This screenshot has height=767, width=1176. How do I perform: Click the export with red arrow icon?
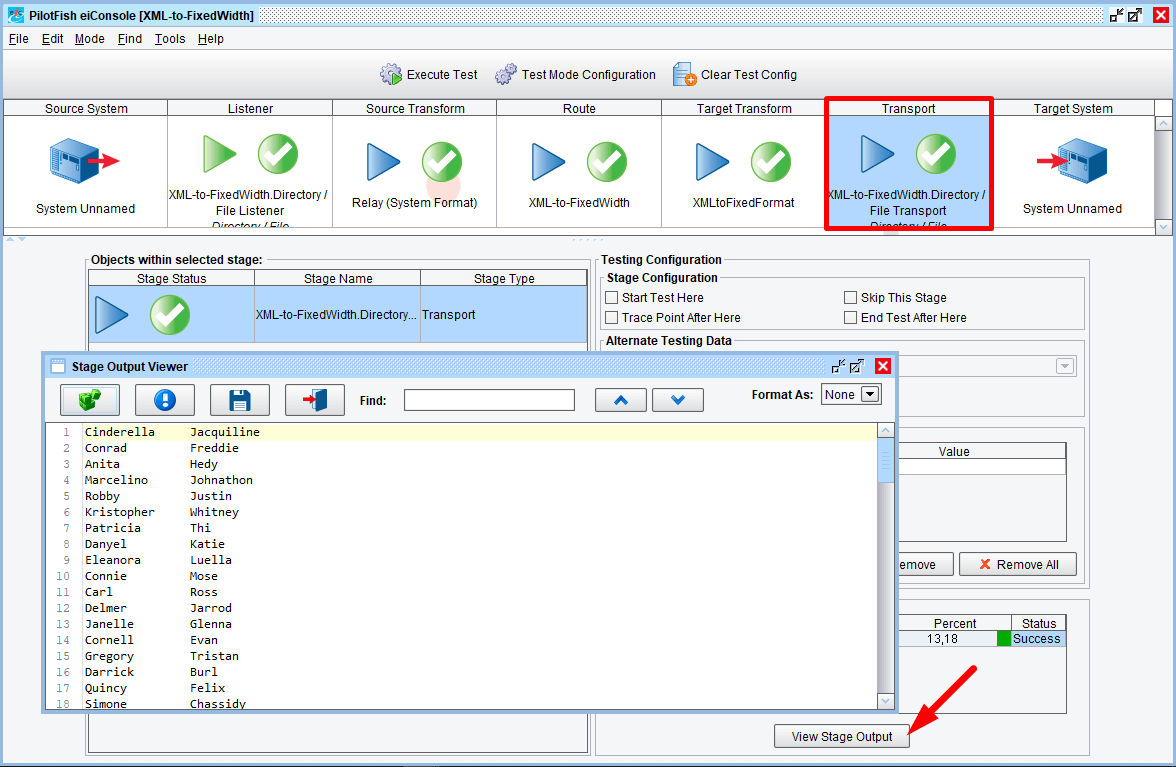coord(315,400)
